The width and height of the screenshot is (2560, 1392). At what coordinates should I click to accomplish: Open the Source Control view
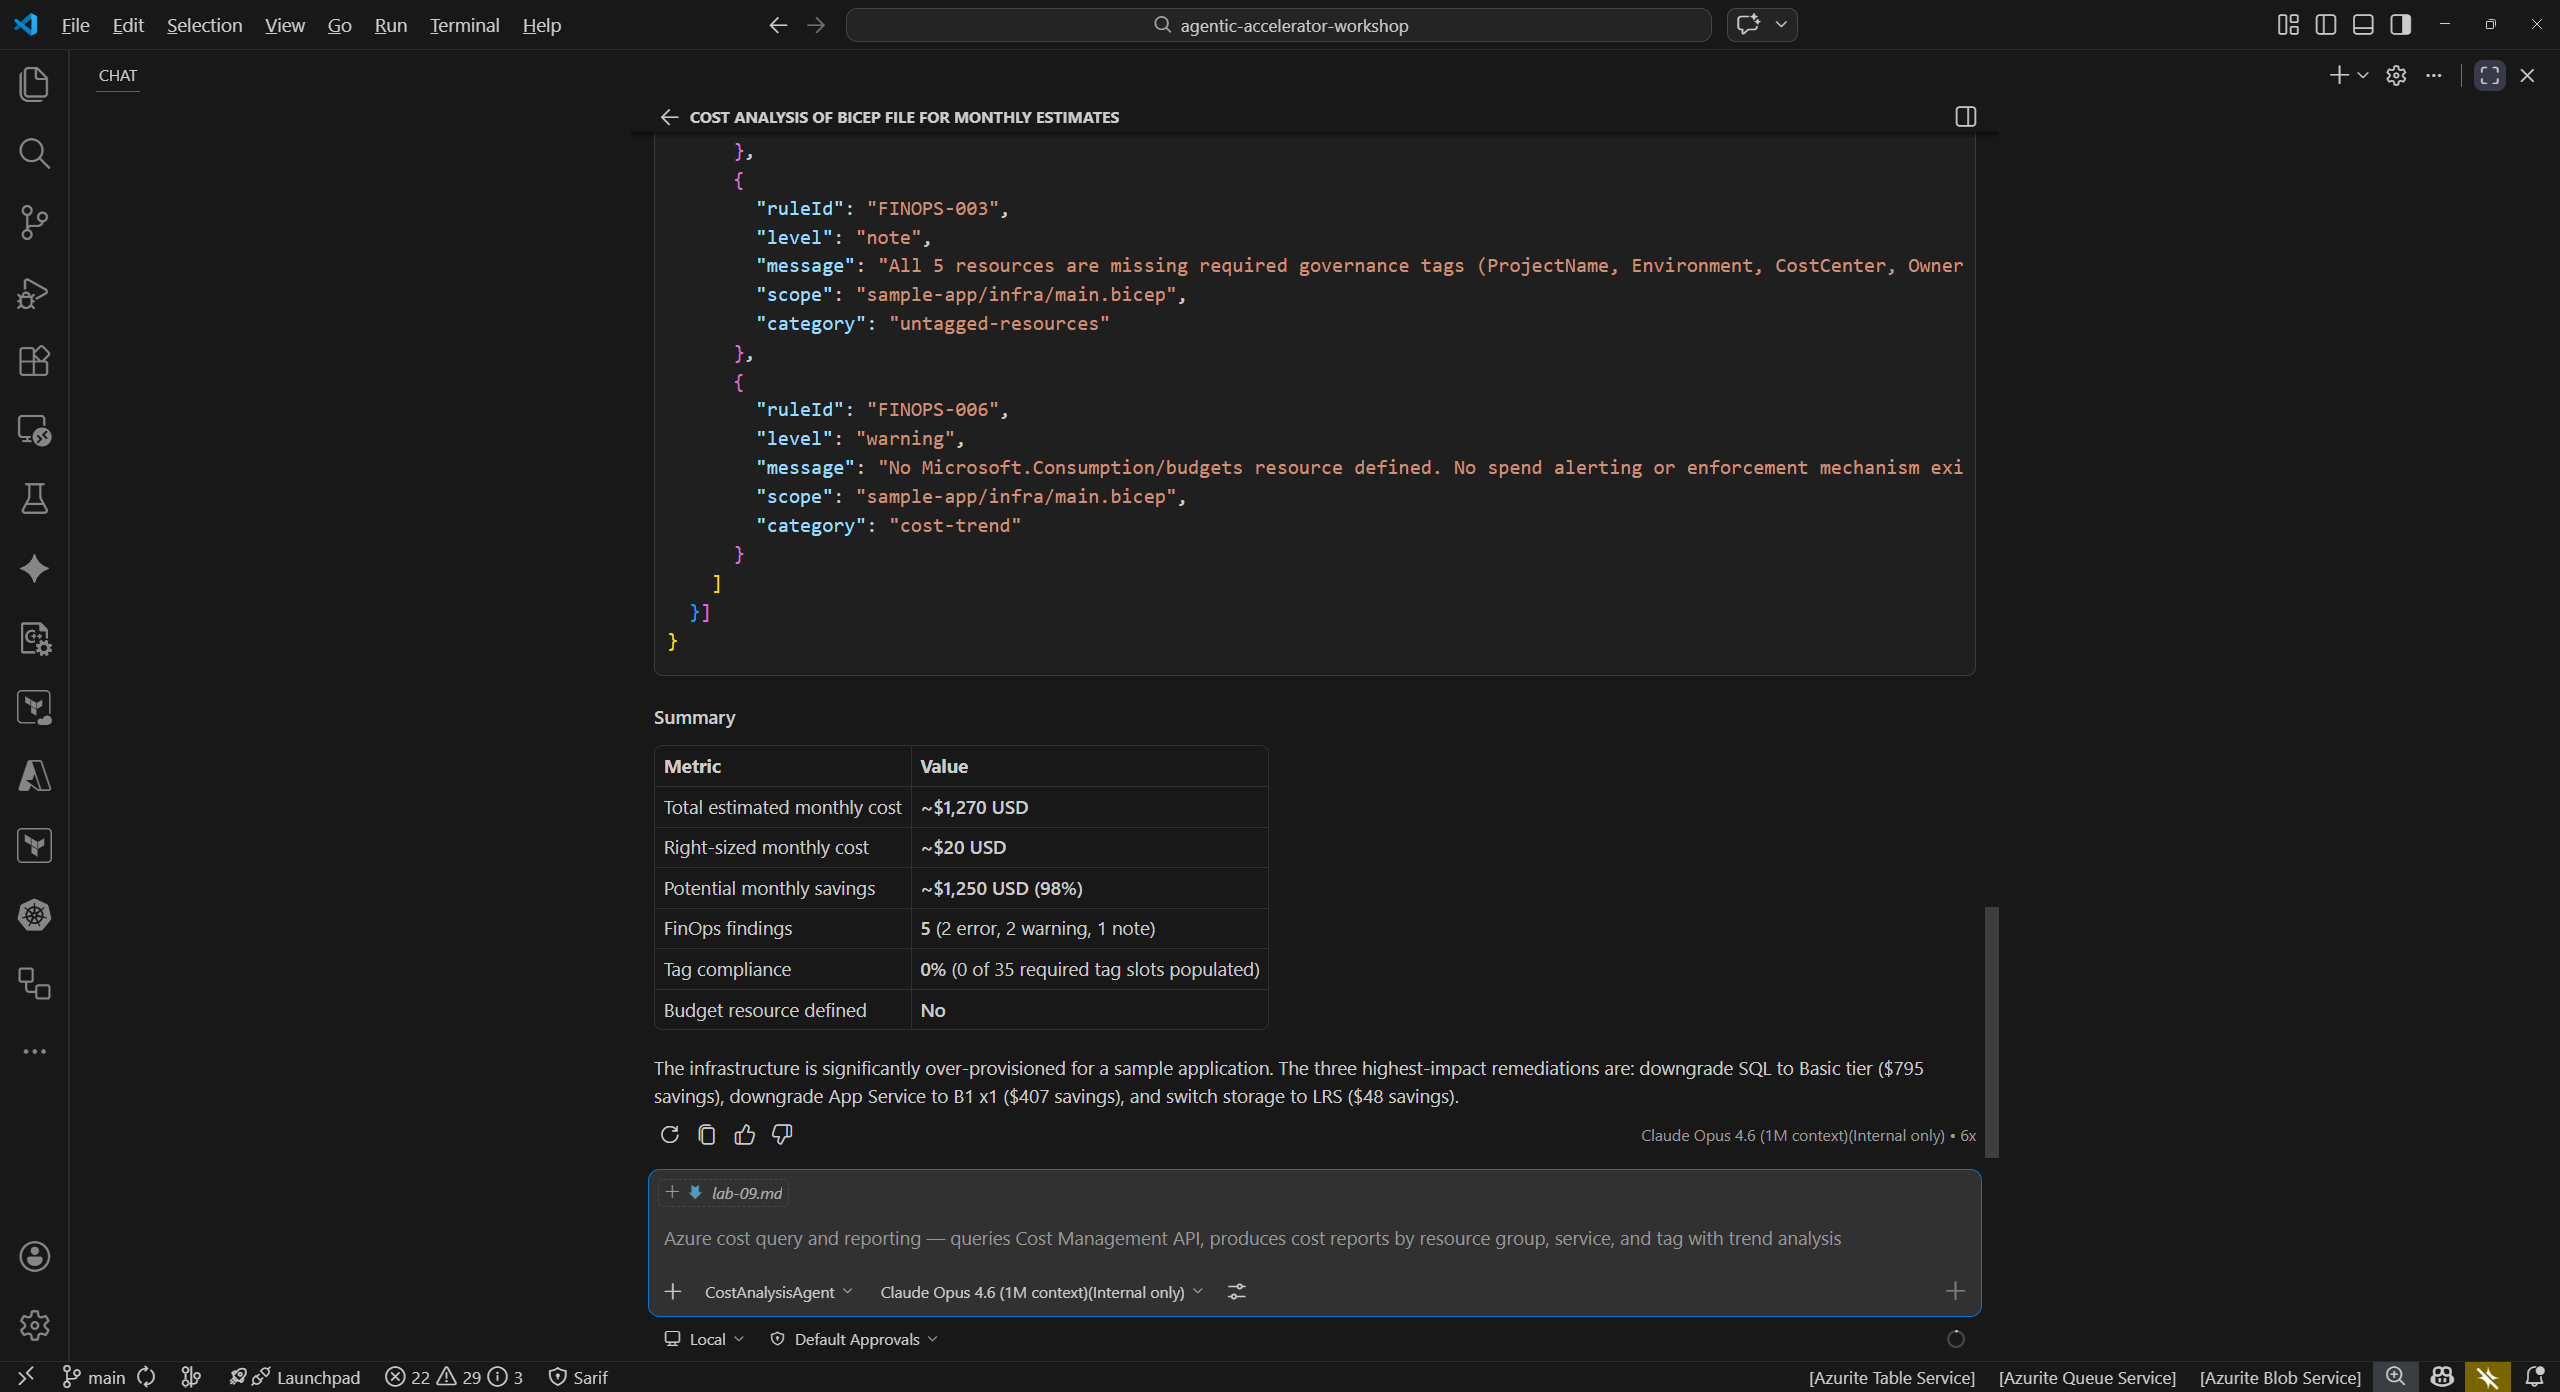tap(34, 222)
